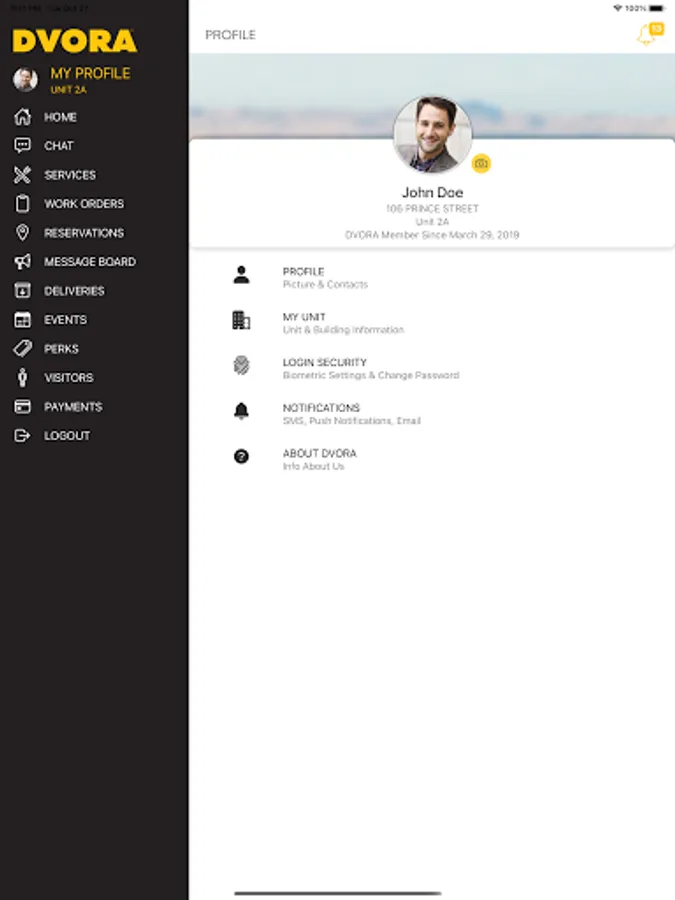Open EVENTS menu label
The height and width of the screenshot is (900, 675).
tap(65, 320)
